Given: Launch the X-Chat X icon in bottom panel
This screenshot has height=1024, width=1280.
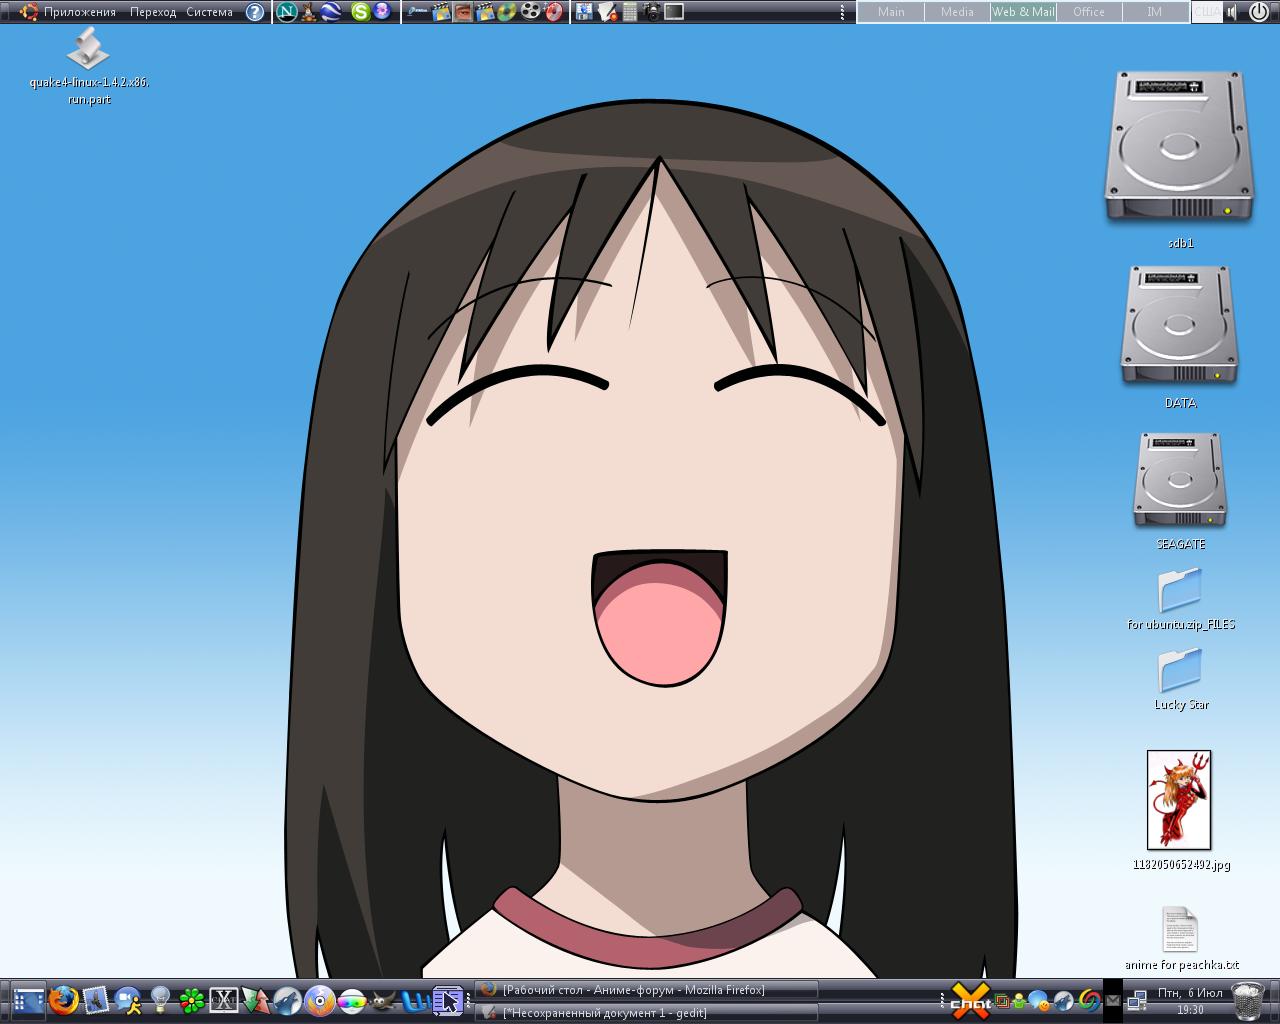Looking at the screenshot, I should (224, 1000).
